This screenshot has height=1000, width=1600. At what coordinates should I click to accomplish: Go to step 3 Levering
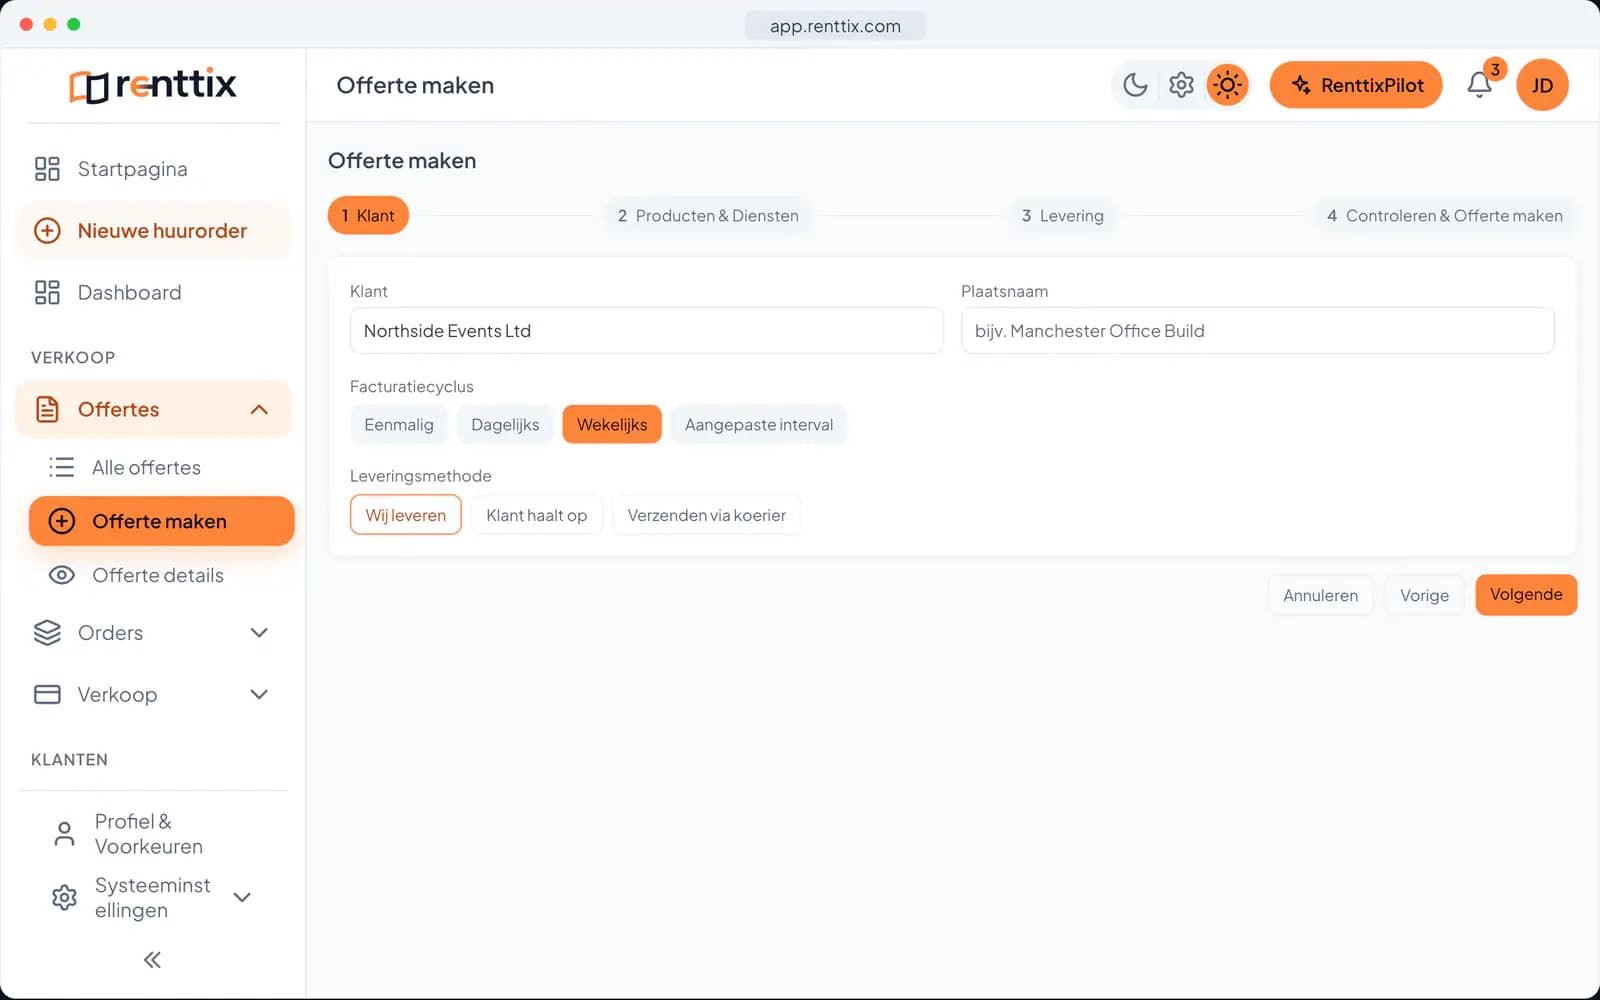1062,216
